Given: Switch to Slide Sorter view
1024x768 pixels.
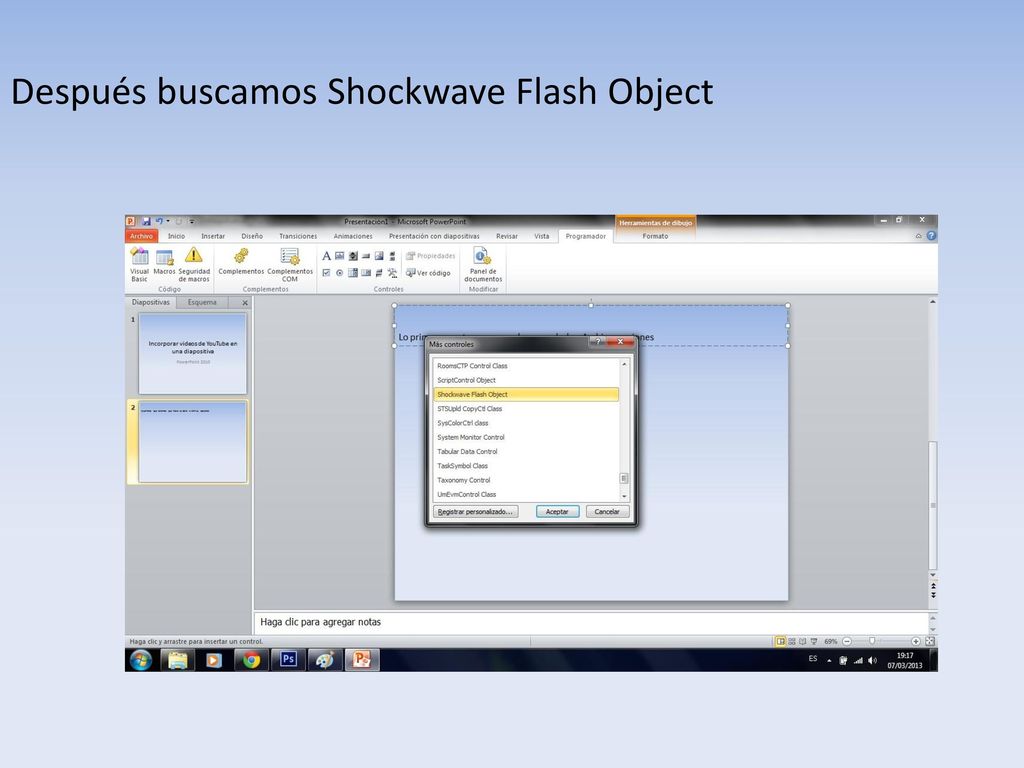Looking at the screenshot, I should (792, 641).
